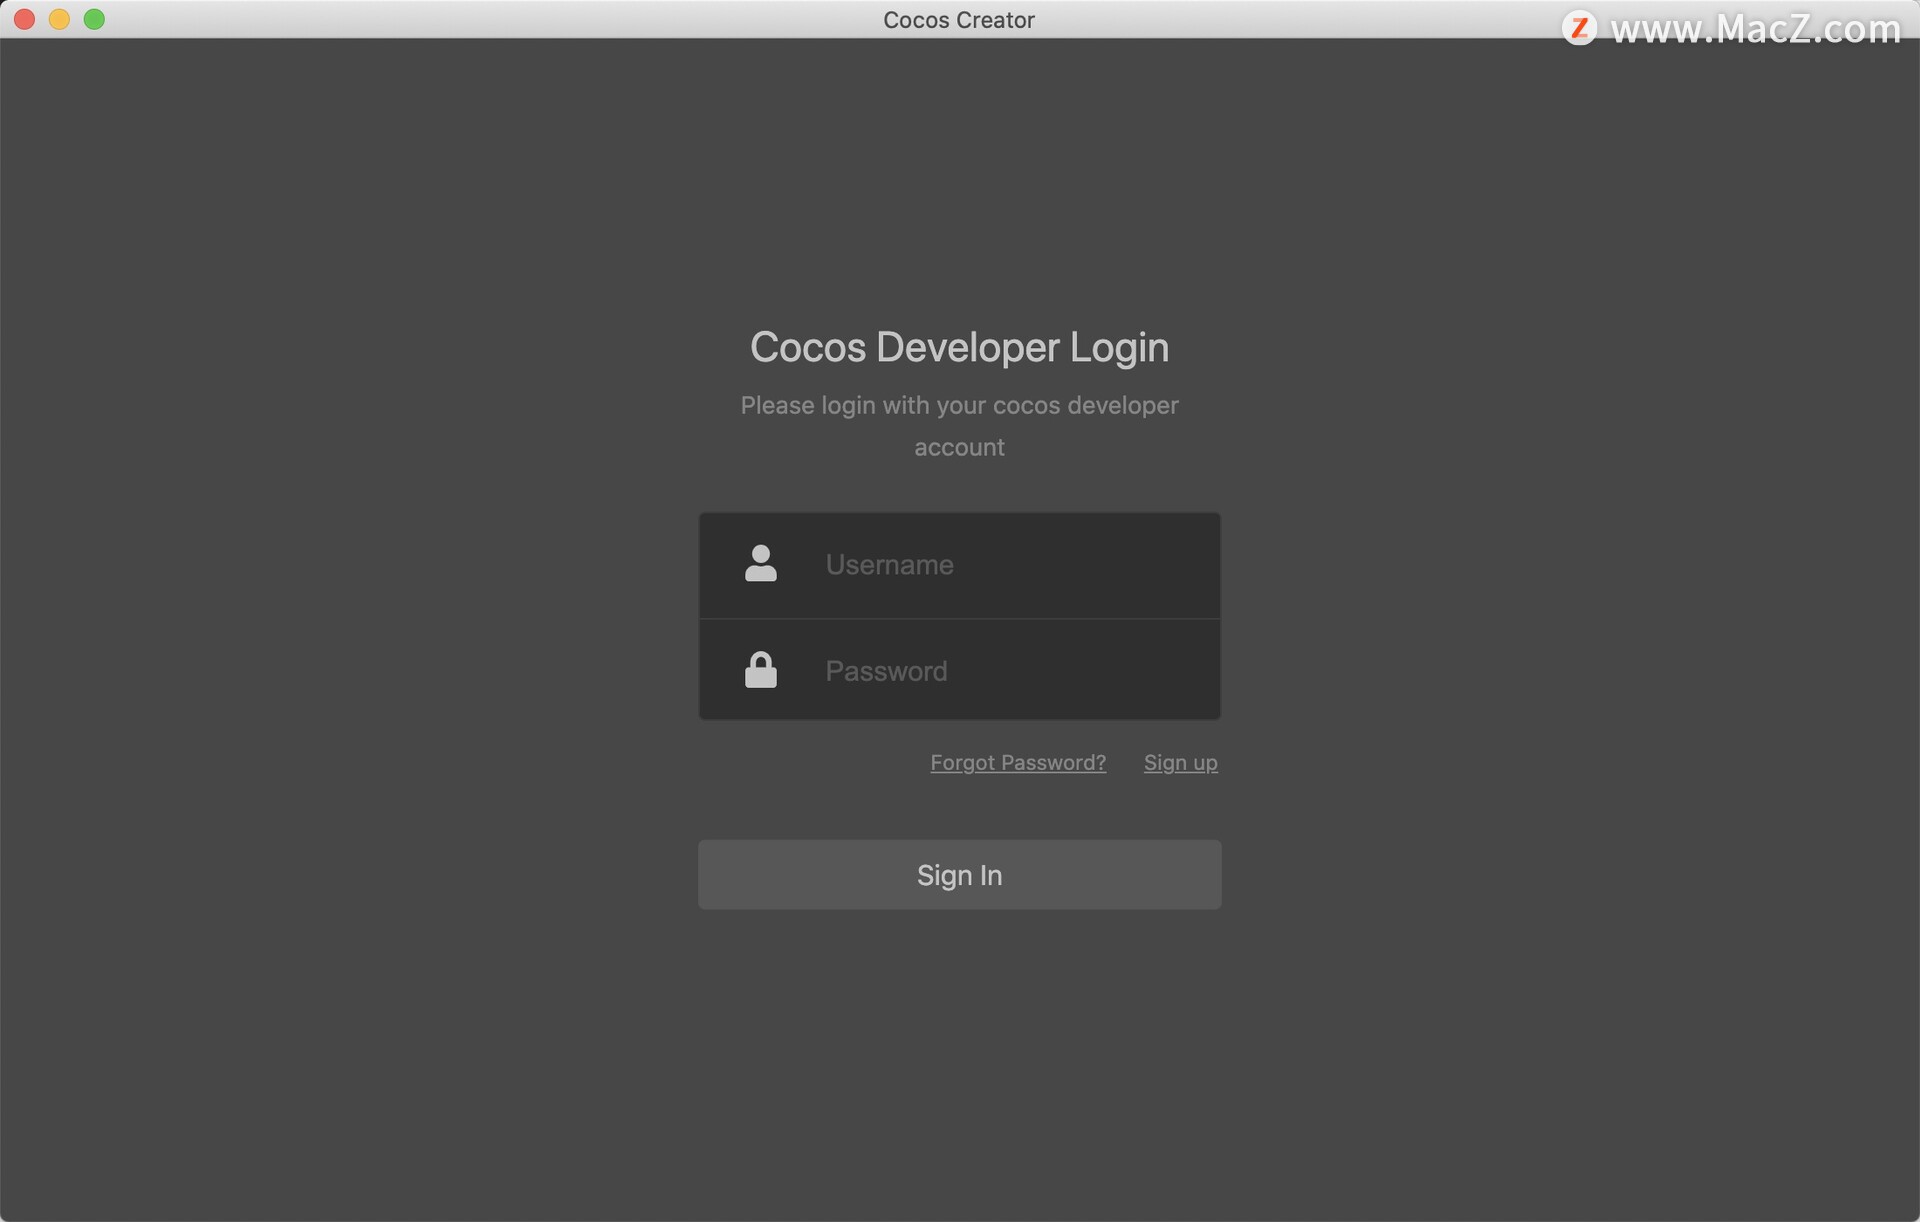Maximize the window using the green button
The height and width of the screenshot is (1222, 1920).
(94, 19)
